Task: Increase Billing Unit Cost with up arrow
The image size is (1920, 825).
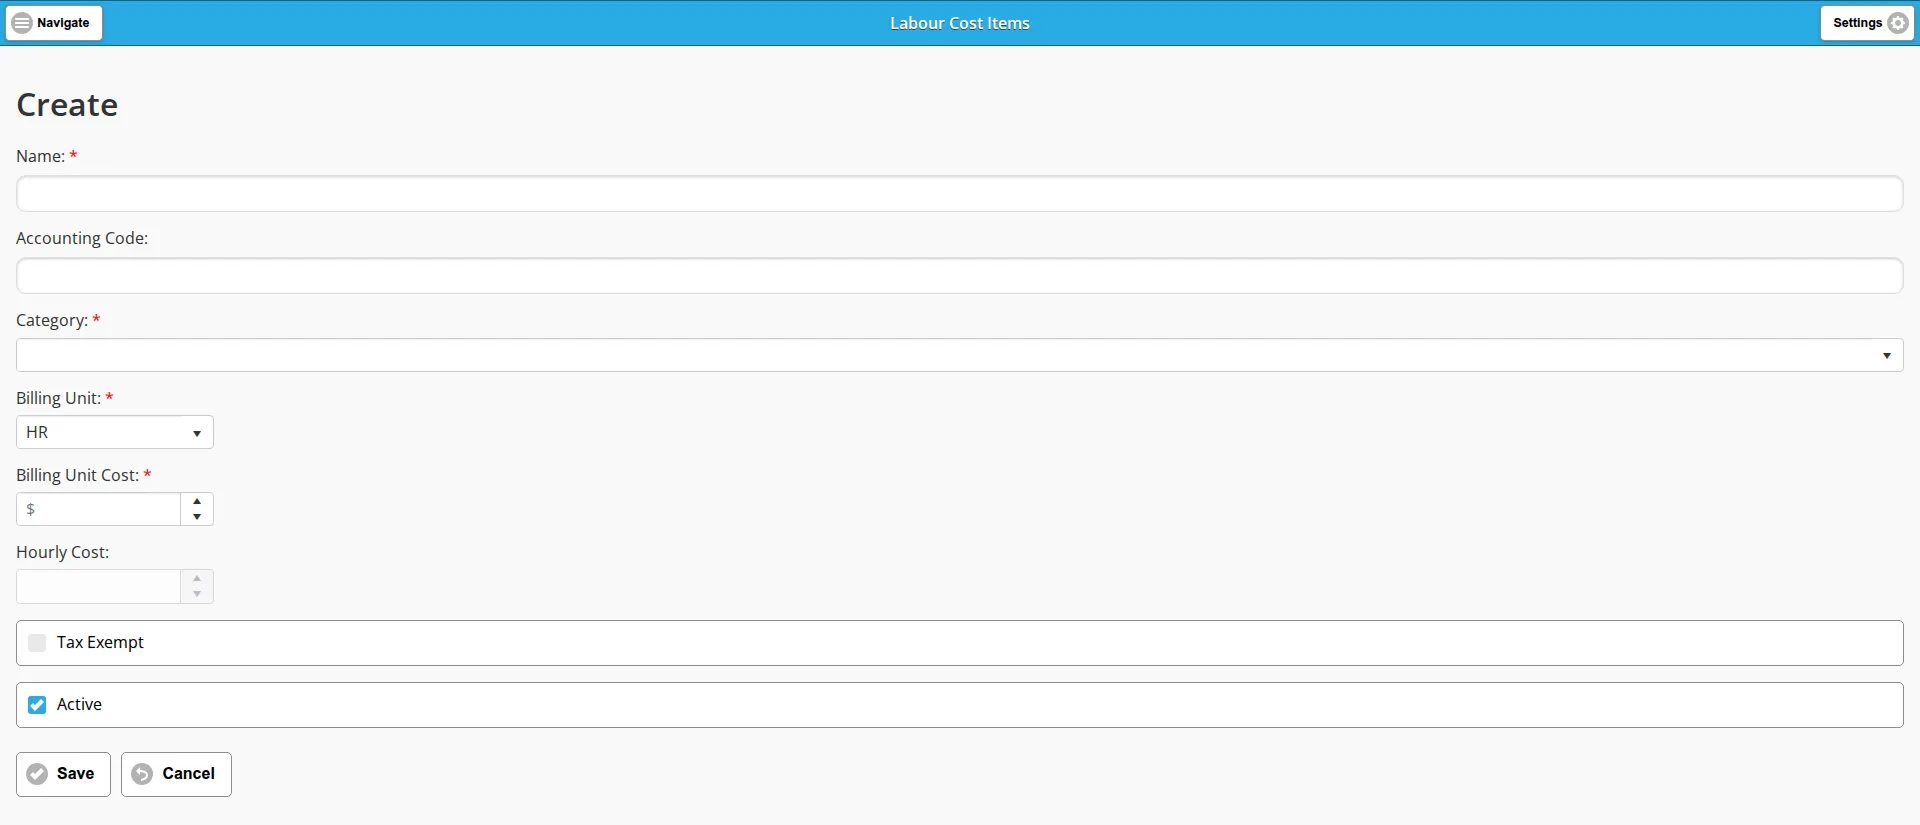Action: pyautogui.click(x=197, y=501)
